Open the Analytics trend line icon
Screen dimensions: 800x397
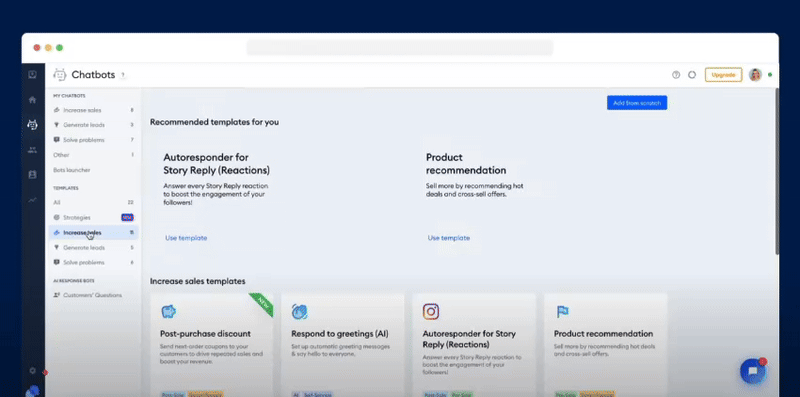point(32,200)
